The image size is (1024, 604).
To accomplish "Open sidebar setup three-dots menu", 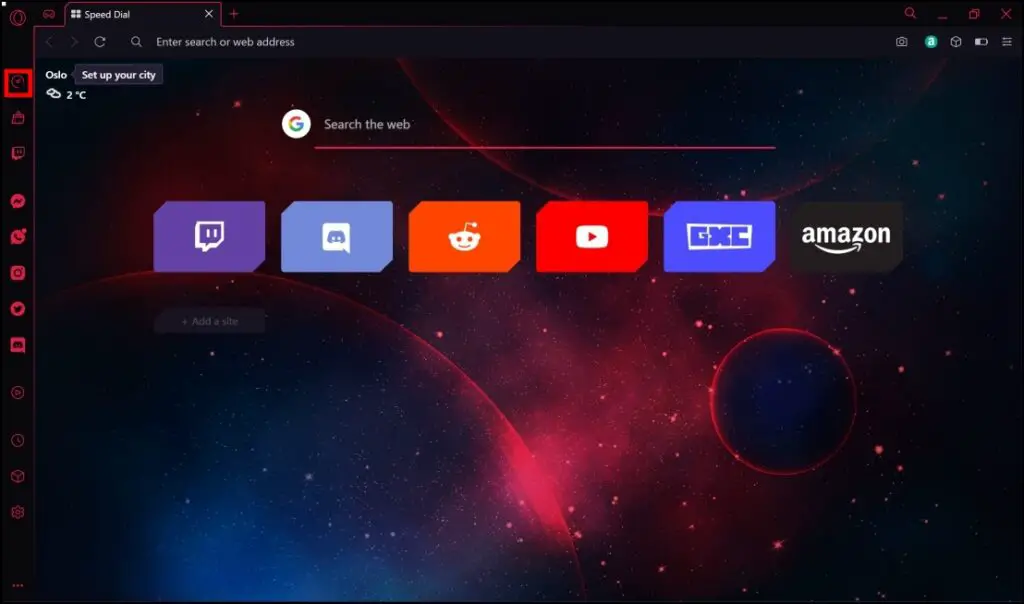I will [18, 585].
